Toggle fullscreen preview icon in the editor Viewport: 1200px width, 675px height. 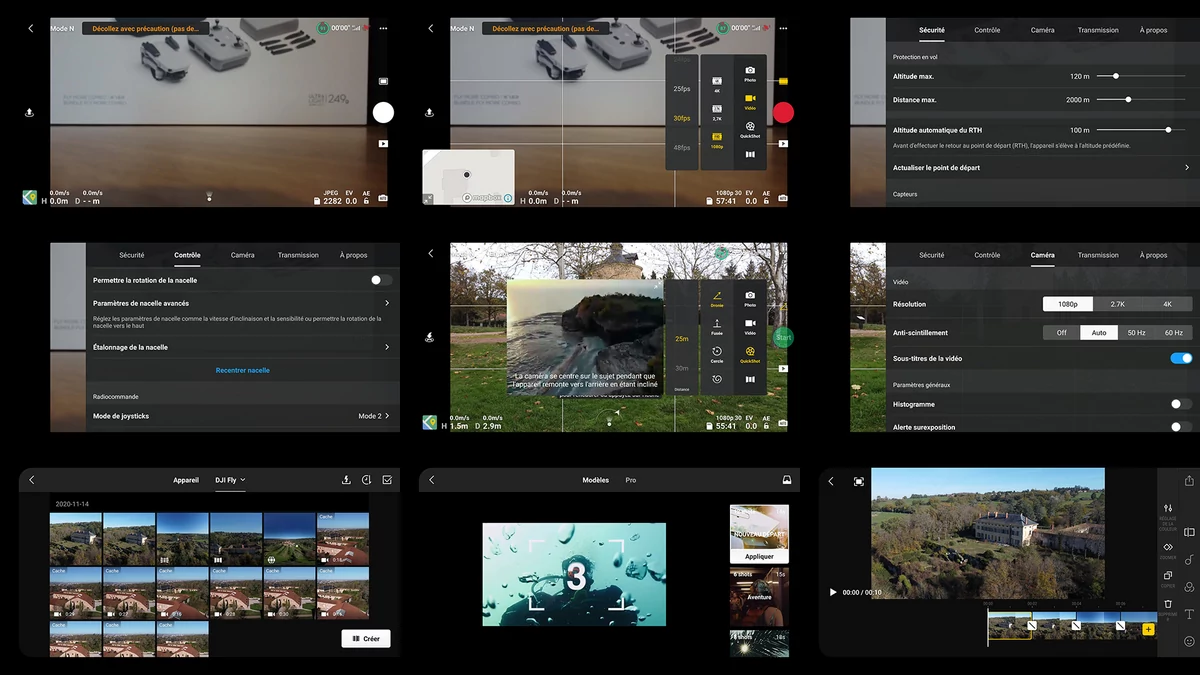coord(858,481)
